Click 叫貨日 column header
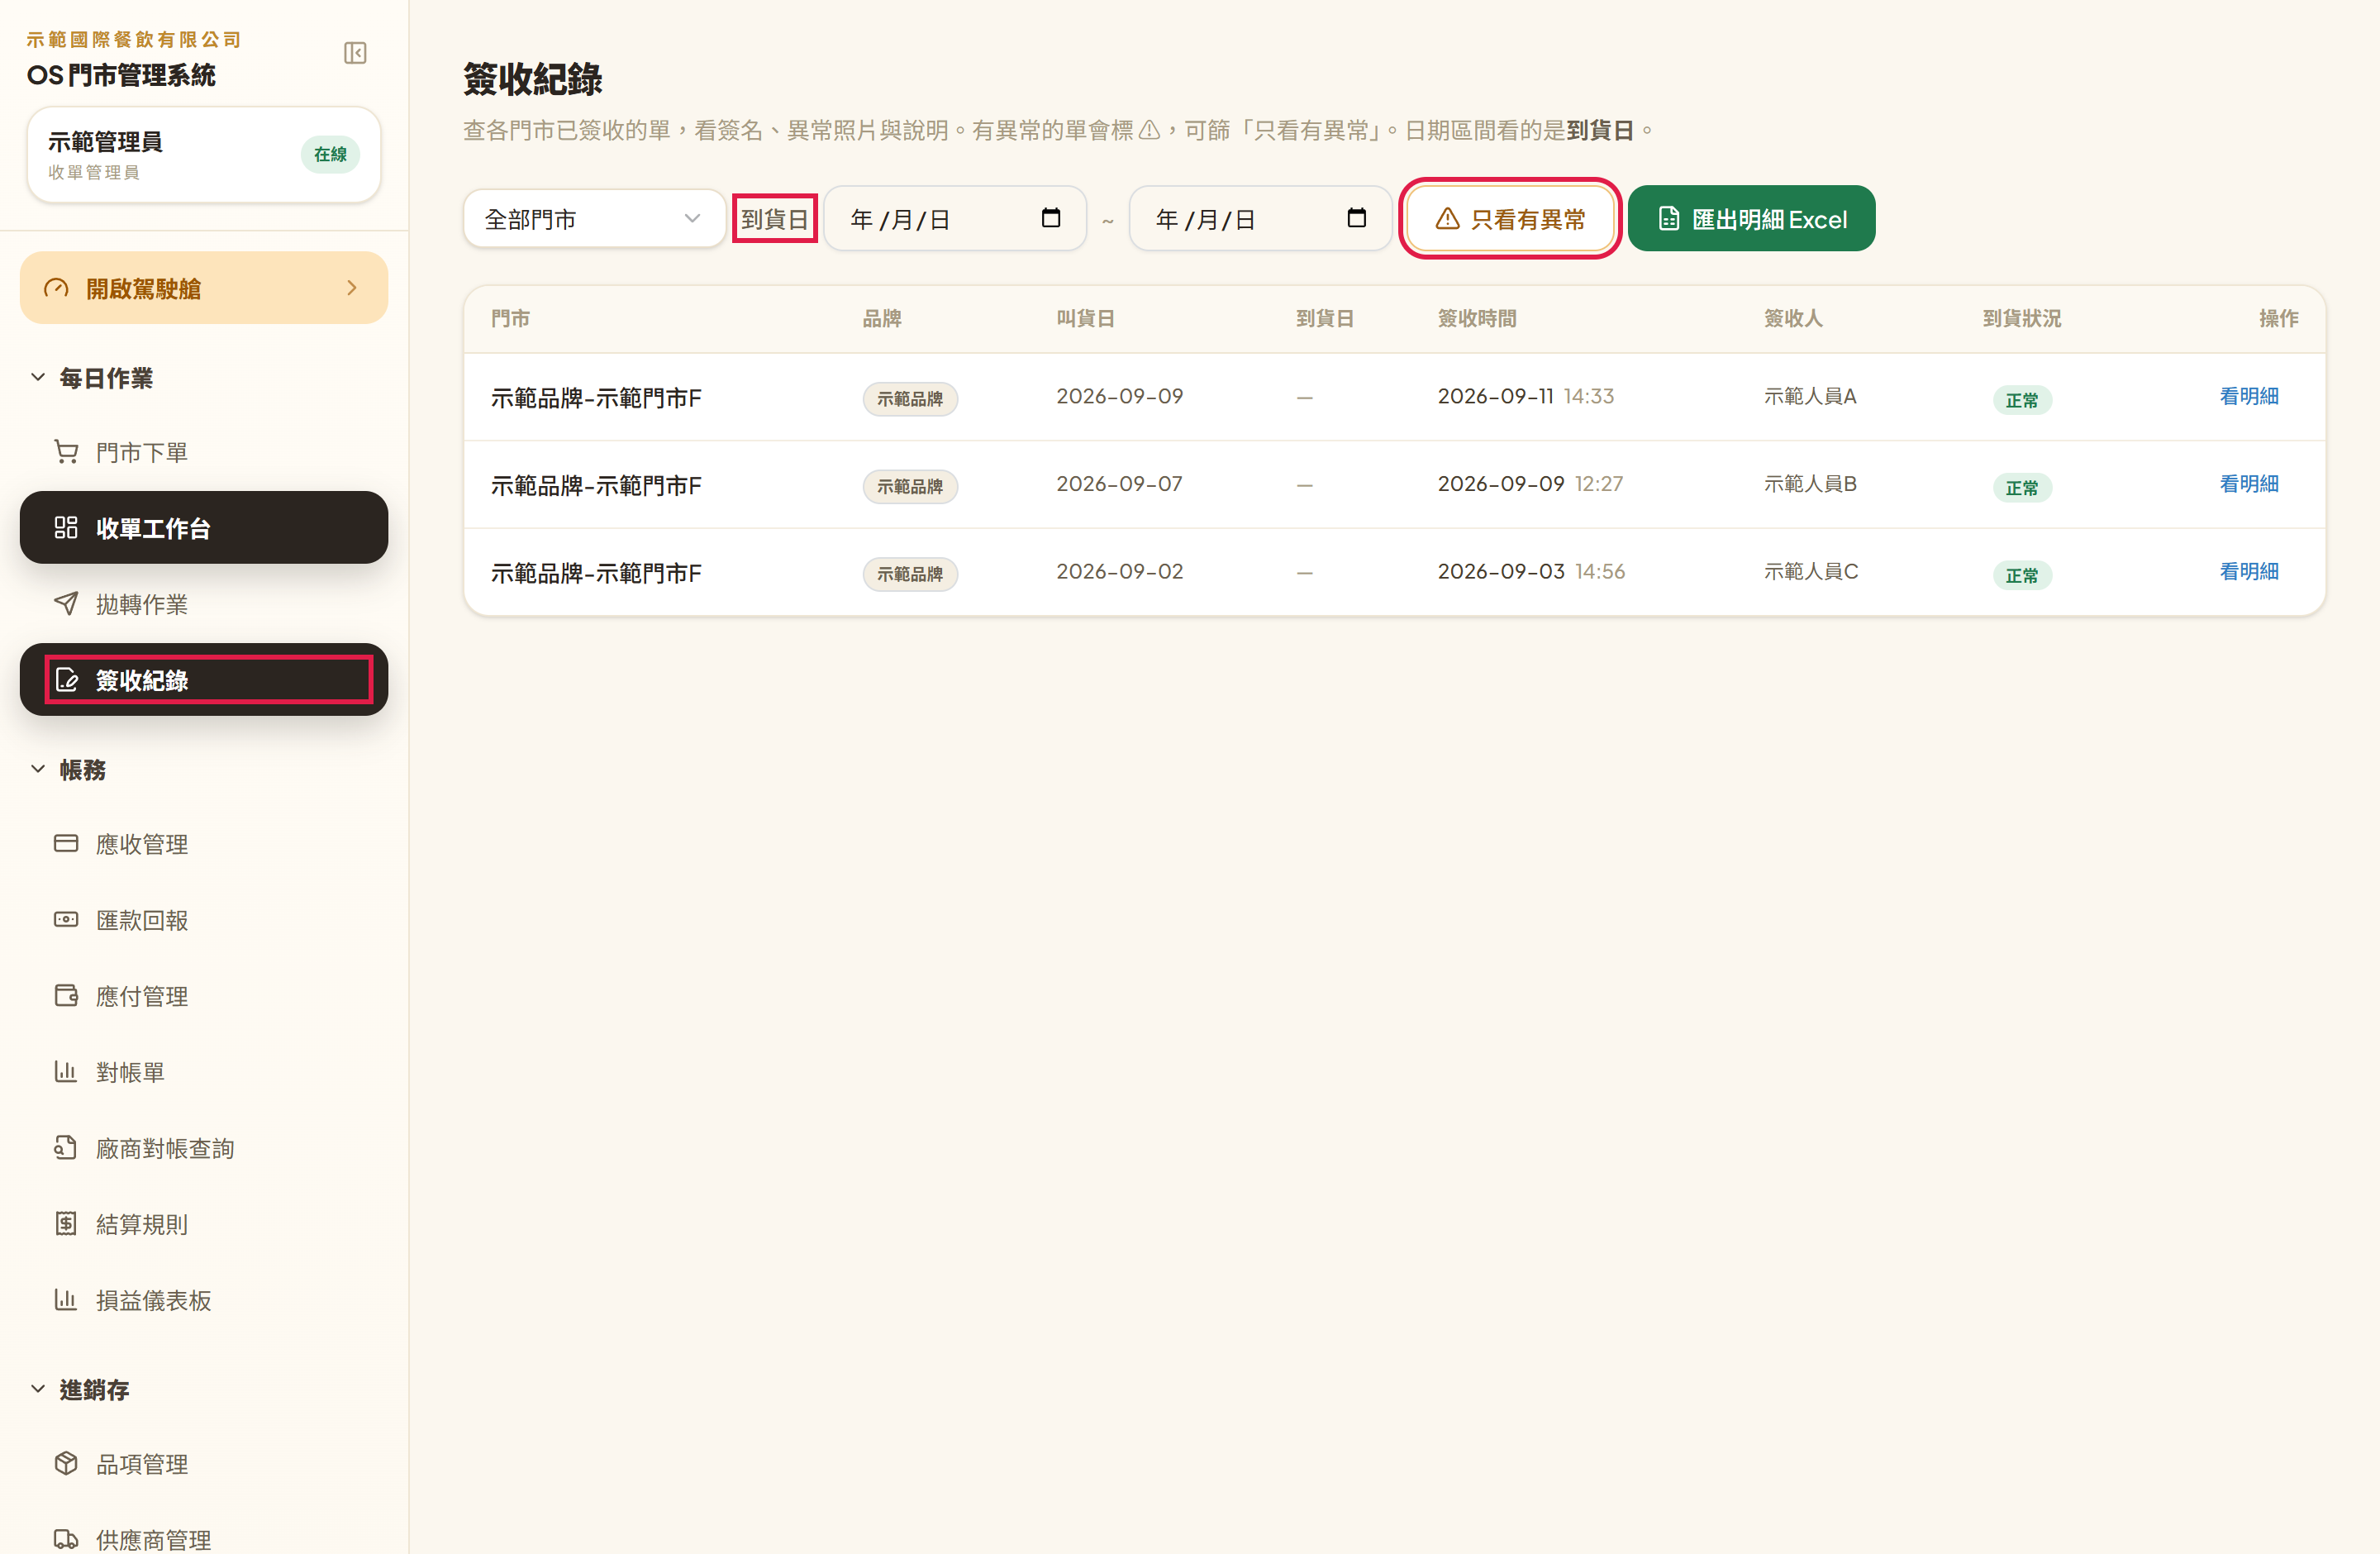 click(x=1085, y=318)
